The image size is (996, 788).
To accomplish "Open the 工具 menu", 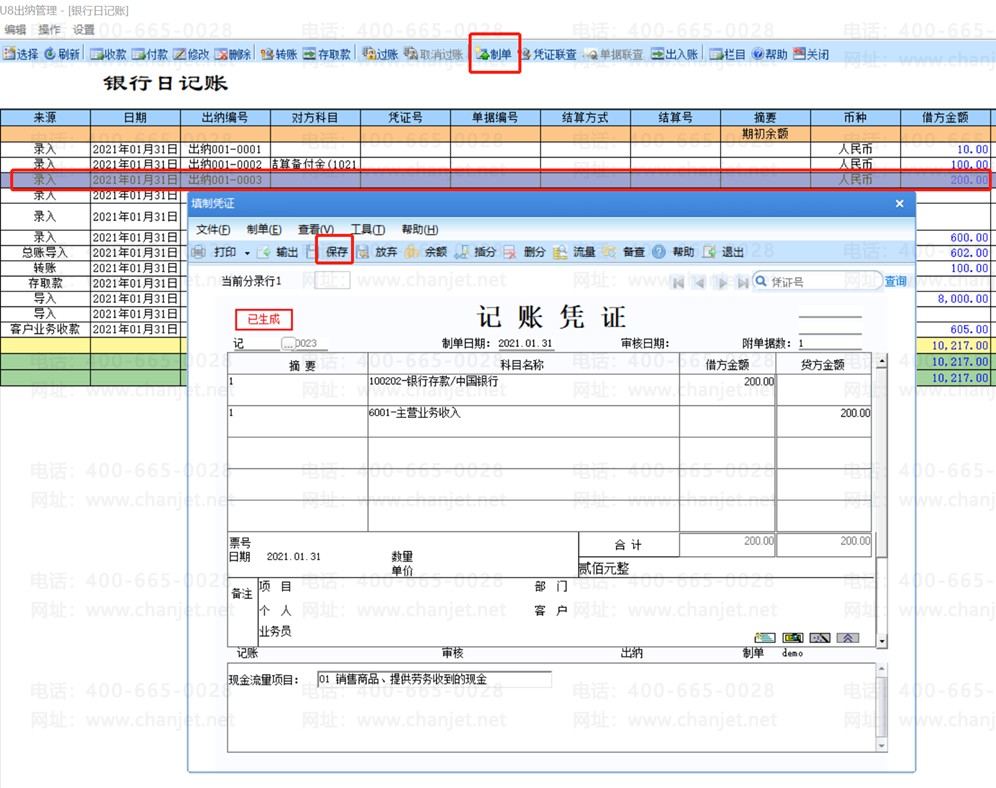I will pyautogui.click(x=368, y=229).
